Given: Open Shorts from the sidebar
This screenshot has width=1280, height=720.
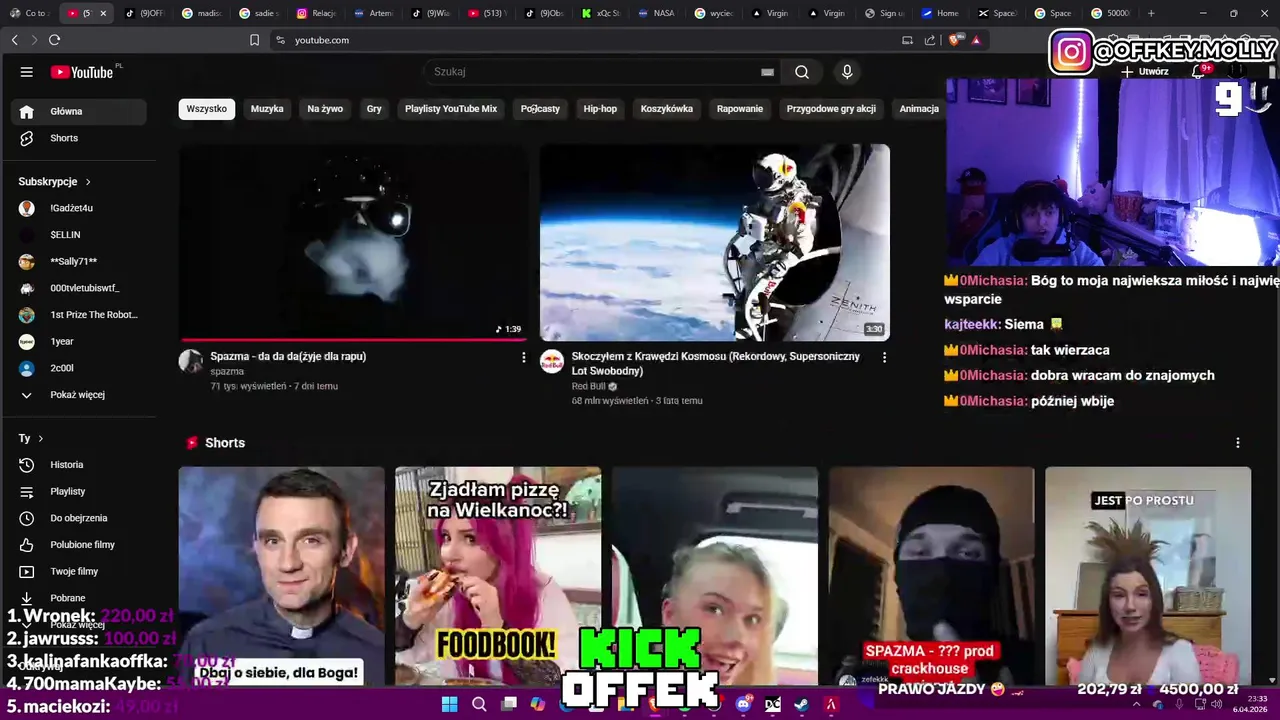Looking at the screenshot, I should [x=78, y=138].
